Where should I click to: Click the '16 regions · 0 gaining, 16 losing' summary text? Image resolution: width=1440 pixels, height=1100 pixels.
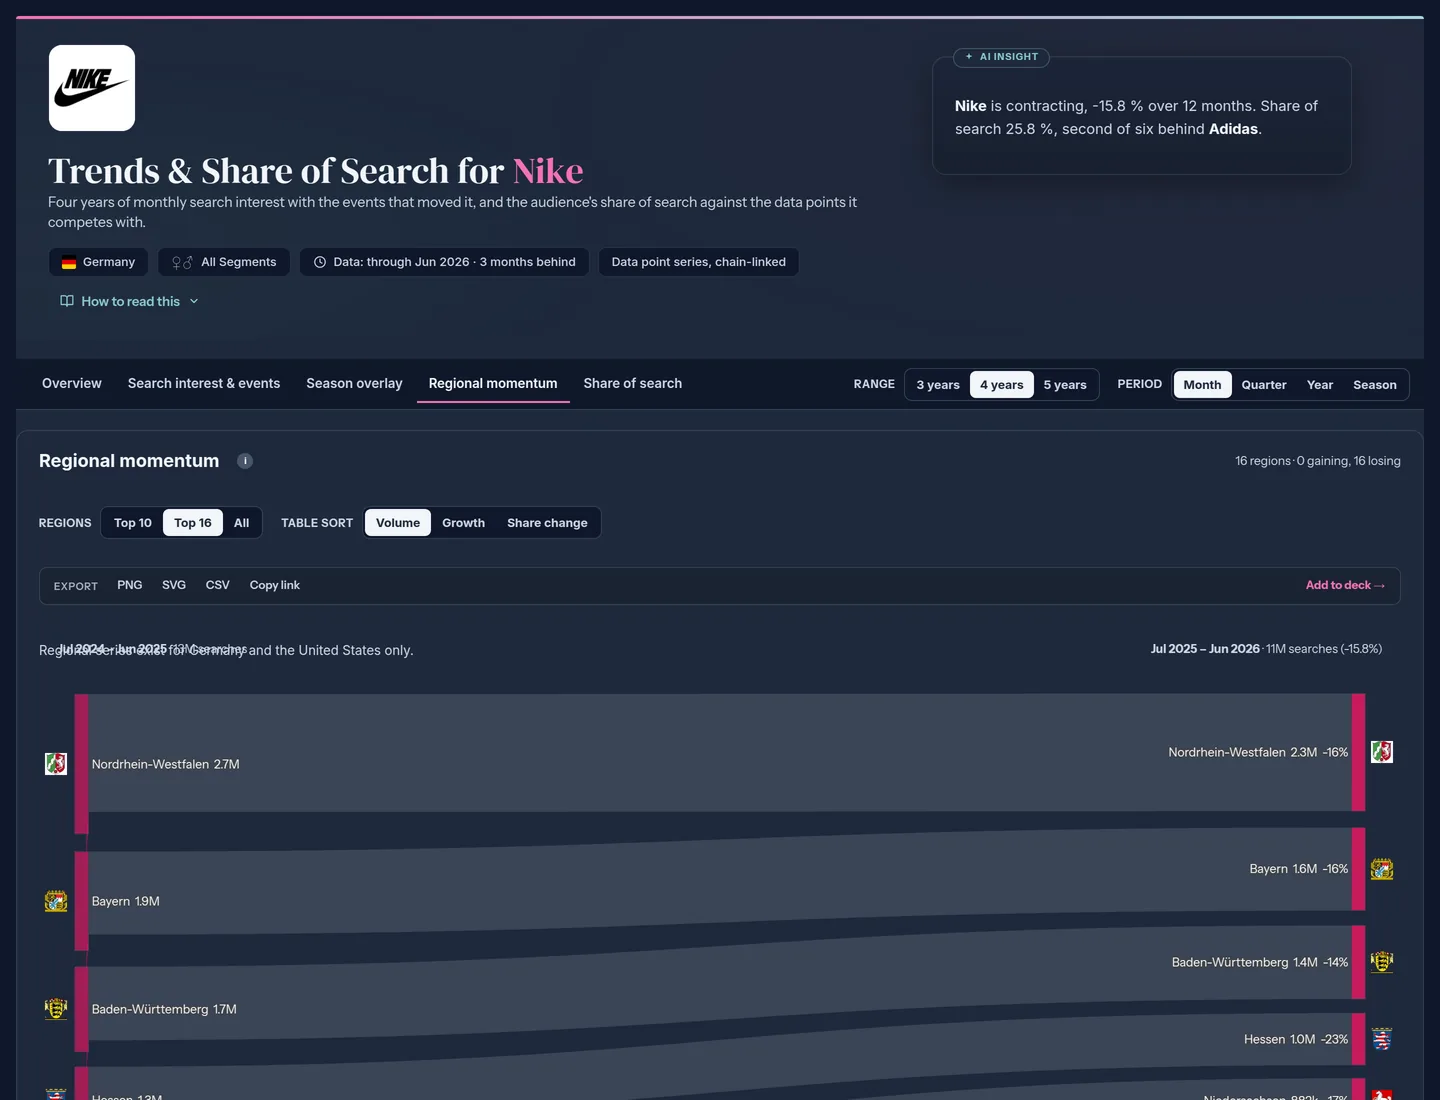click(x=1318, y=461)
